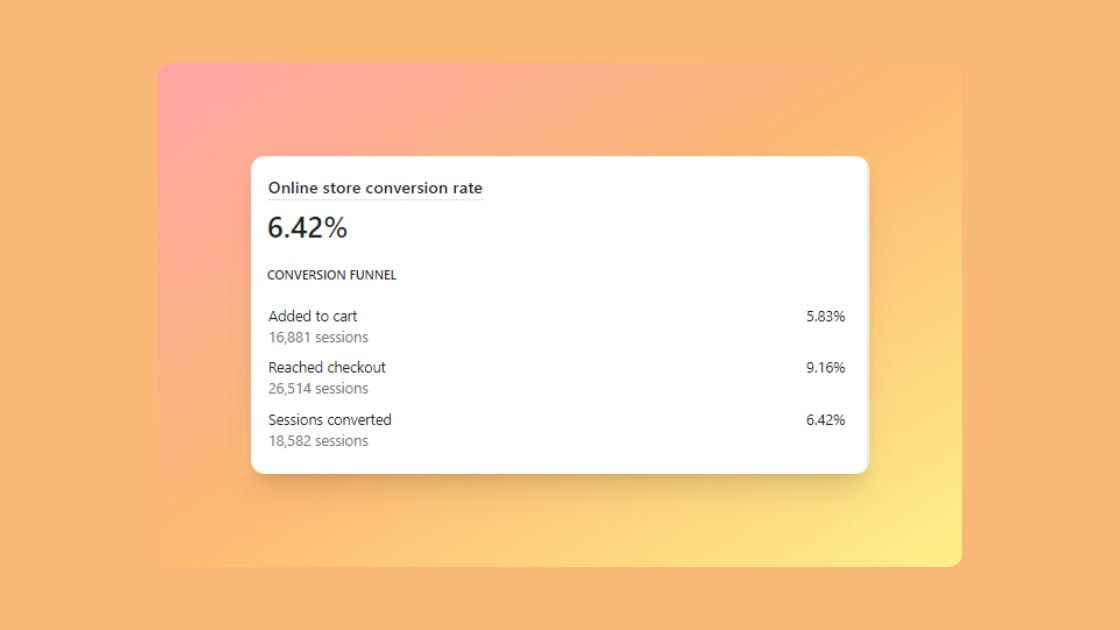Click the empty space right of 6.42% metric
The image size is (1120, 630).
coord(600,227)
